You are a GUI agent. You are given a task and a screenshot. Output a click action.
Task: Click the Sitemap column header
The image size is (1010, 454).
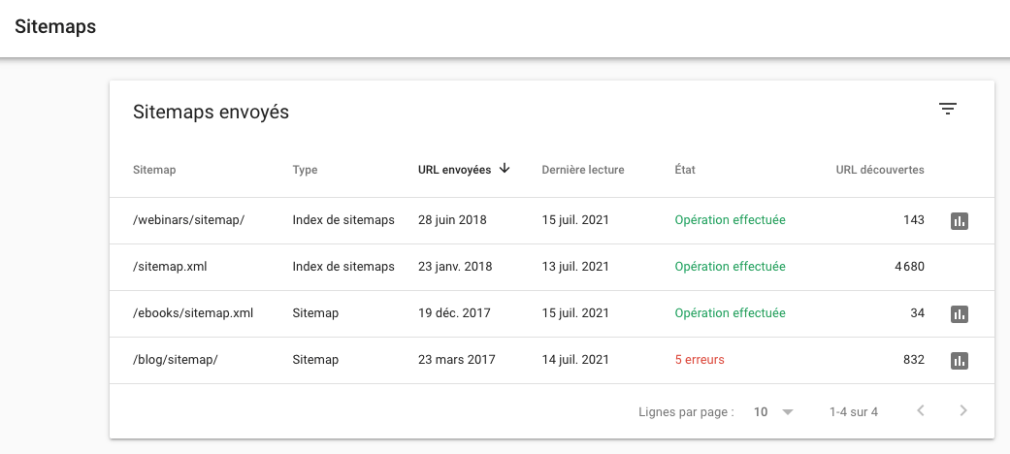[x=154, y=170]
